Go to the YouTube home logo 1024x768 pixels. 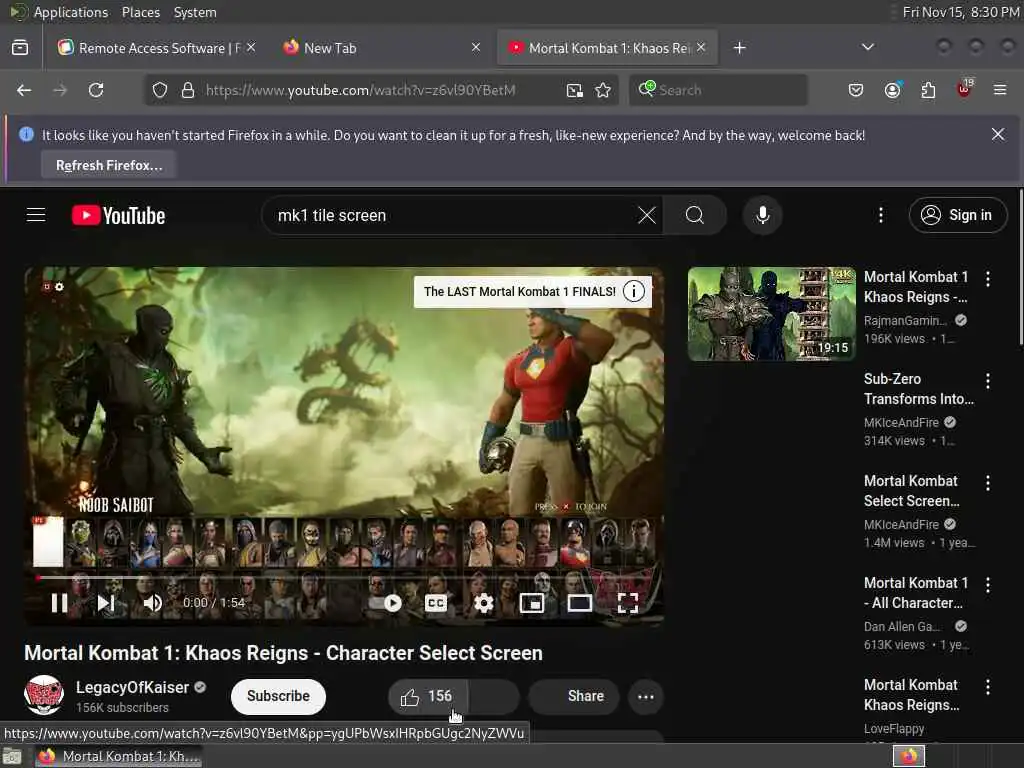pyautogui.click(x=118, y=216)
